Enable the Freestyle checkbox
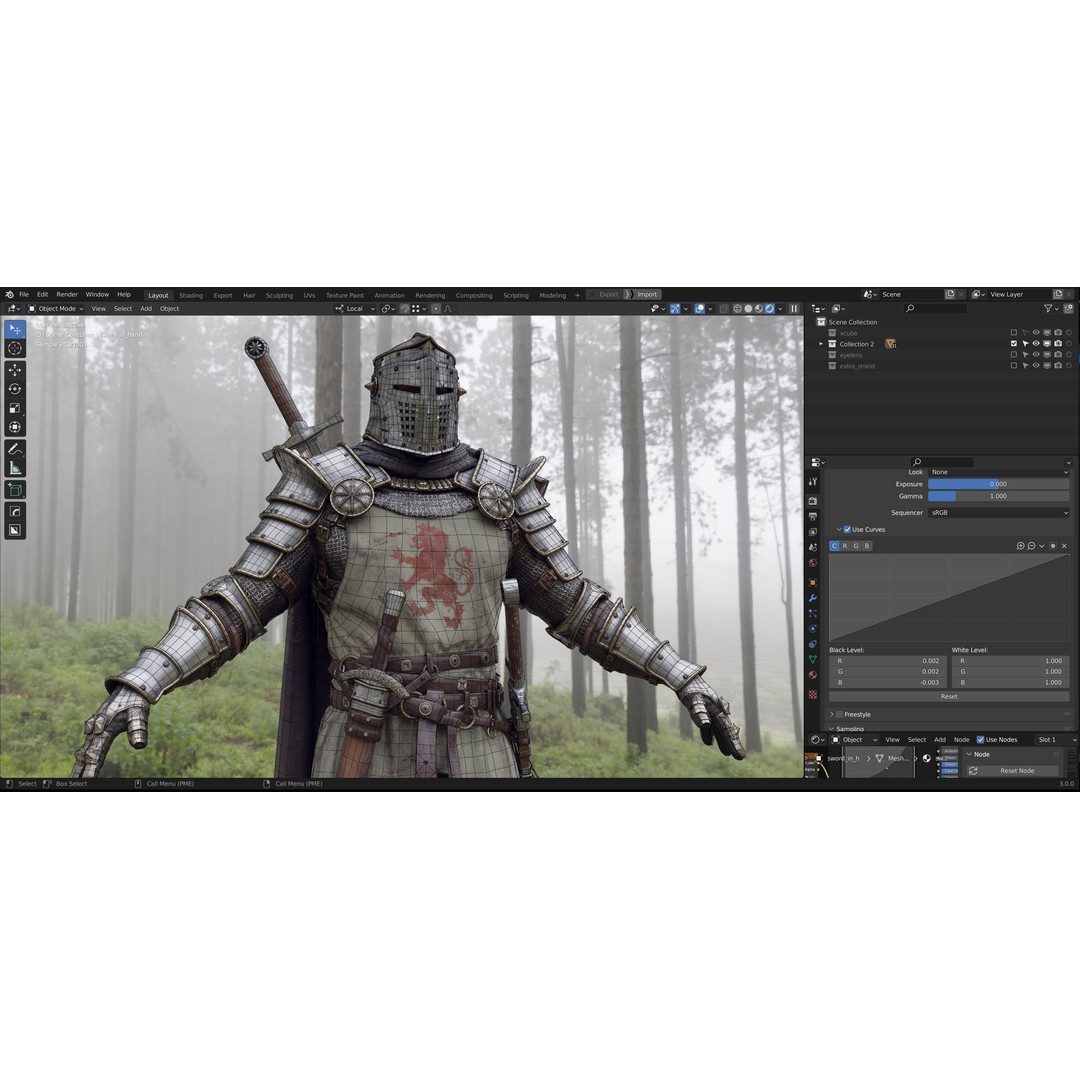 click(839, 714)
